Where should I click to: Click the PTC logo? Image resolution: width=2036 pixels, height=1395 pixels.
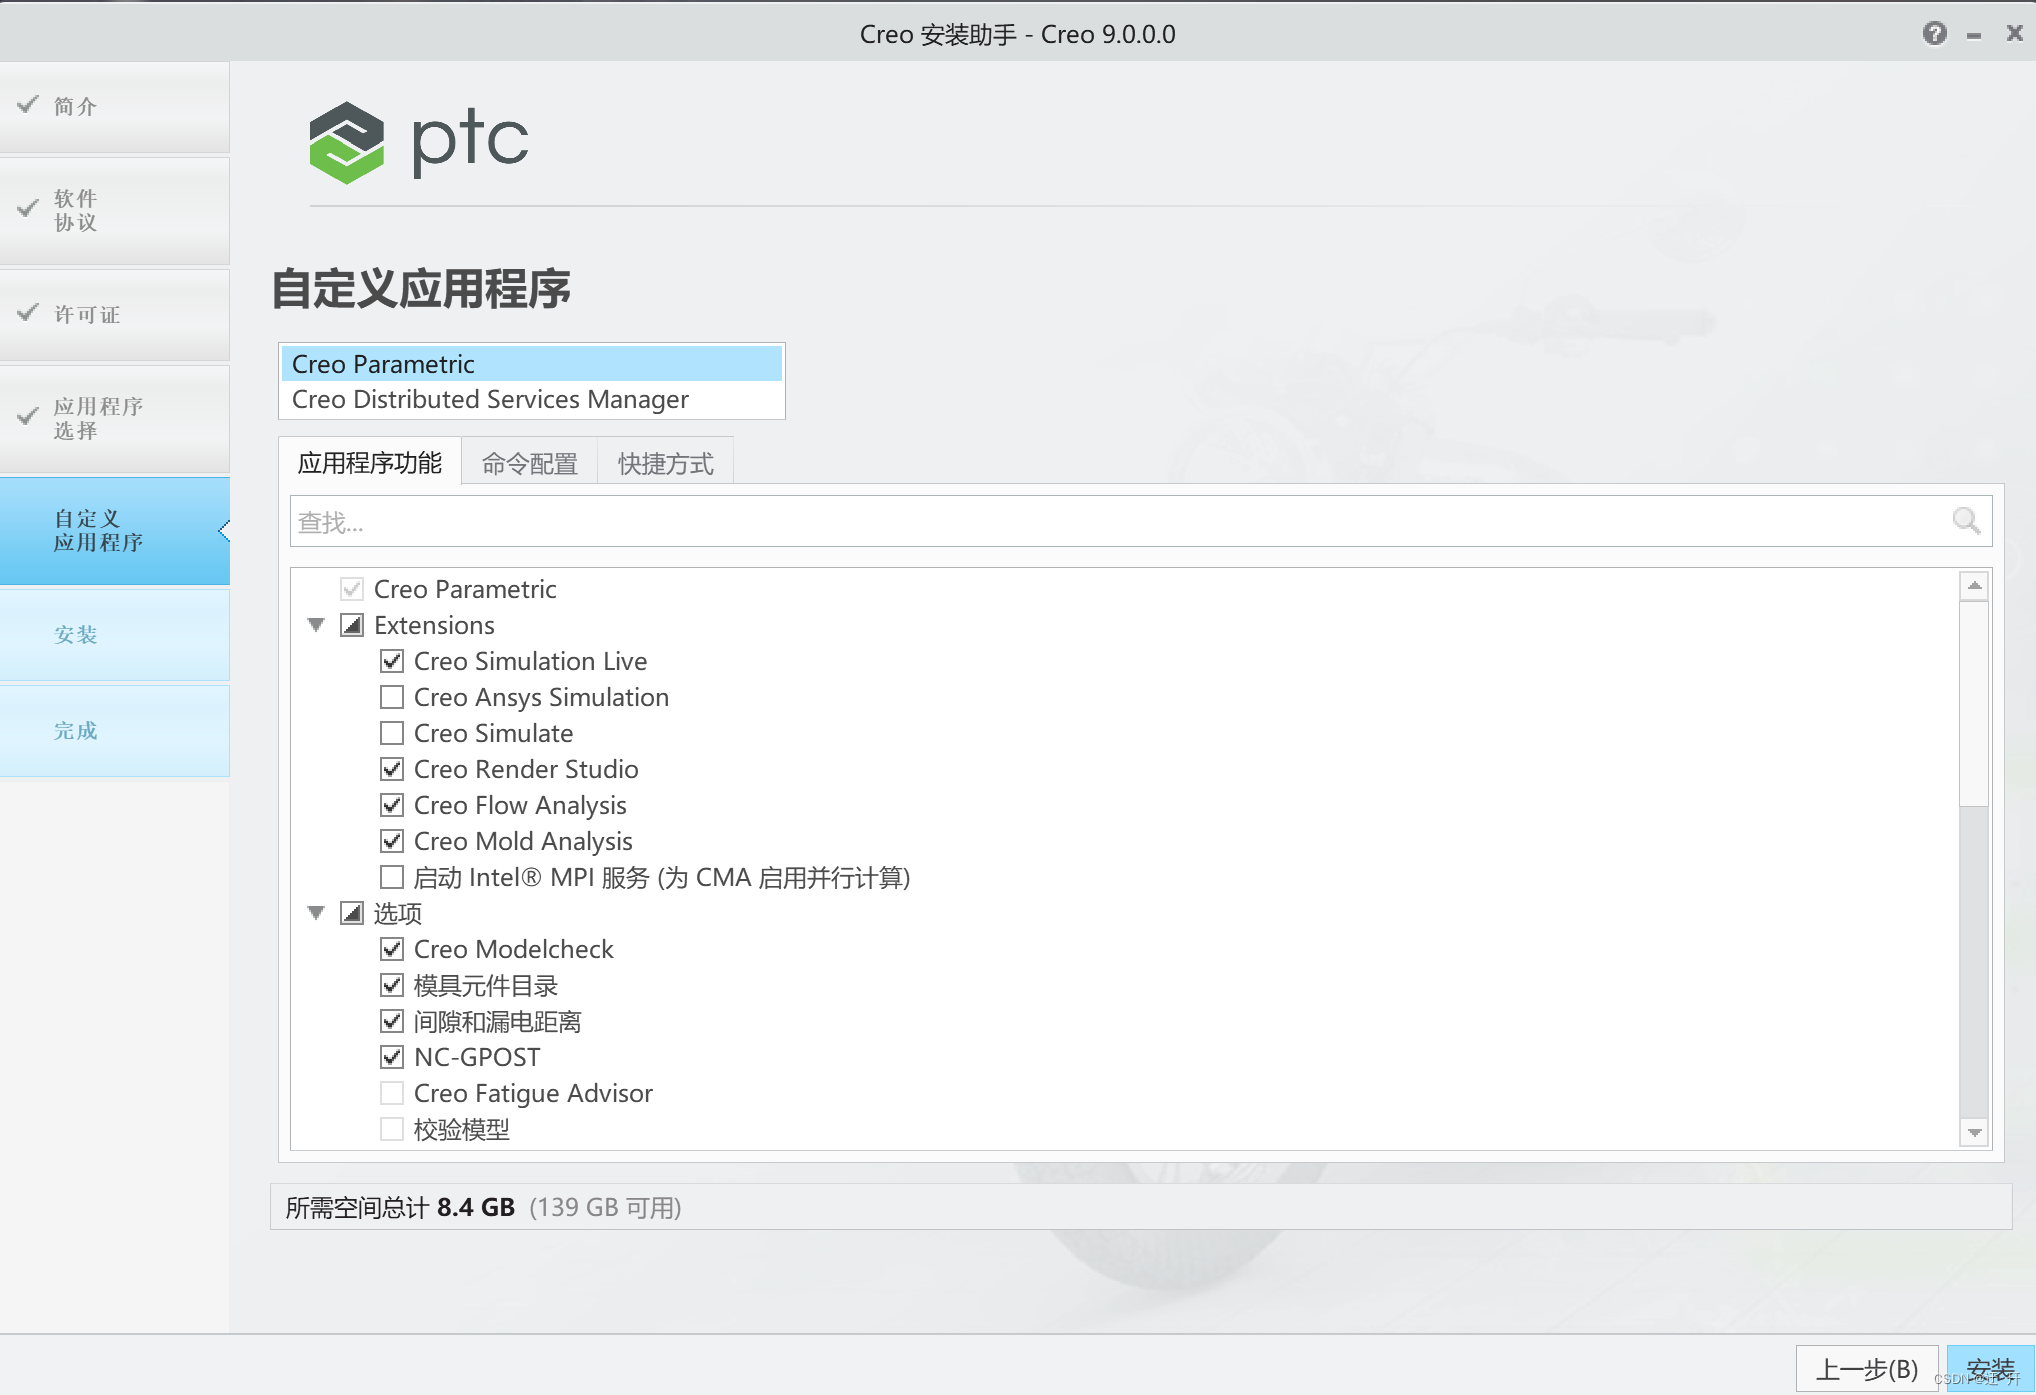[419, 142]
